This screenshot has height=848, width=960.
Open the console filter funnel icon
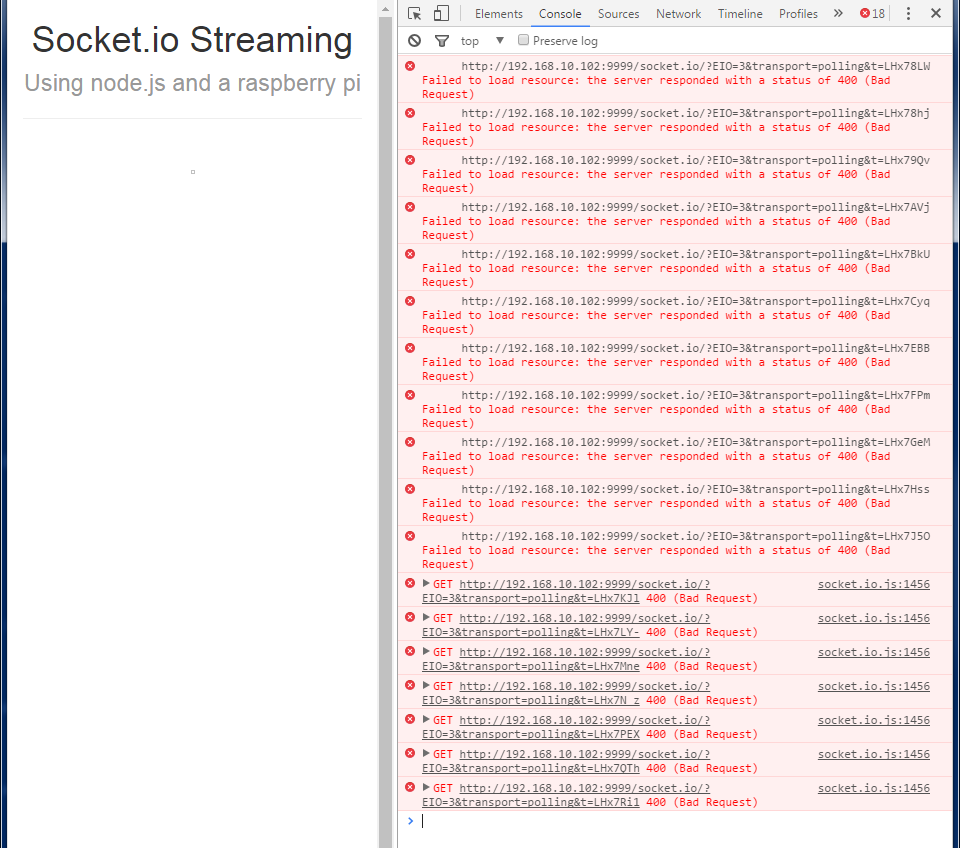[x=441, y=41]
